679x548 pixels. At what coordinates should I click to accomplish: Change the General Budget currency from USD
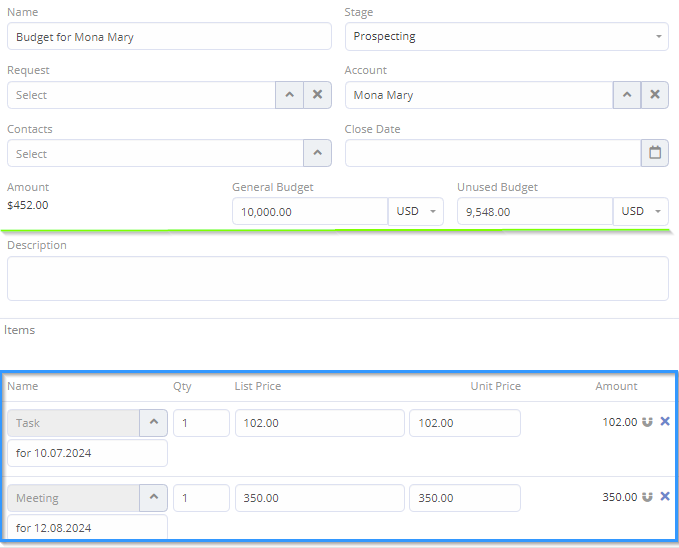[x=416, y=212]
